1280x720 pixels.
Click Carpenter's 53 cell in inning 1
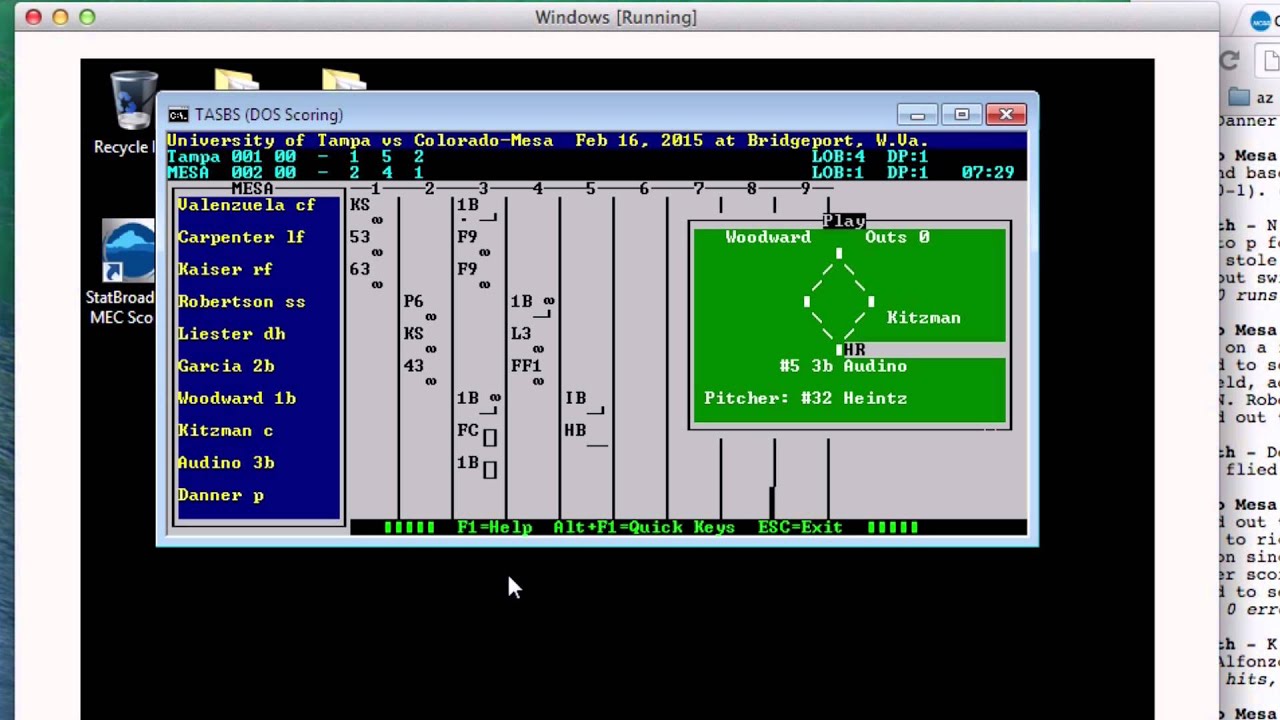point(360,237)
